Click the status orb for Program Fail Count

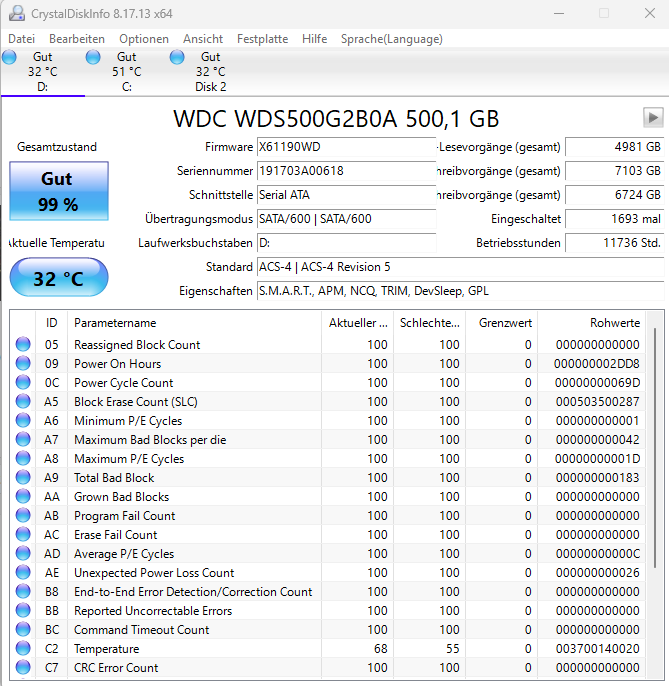pyautogui.click(x=23, y=515)
